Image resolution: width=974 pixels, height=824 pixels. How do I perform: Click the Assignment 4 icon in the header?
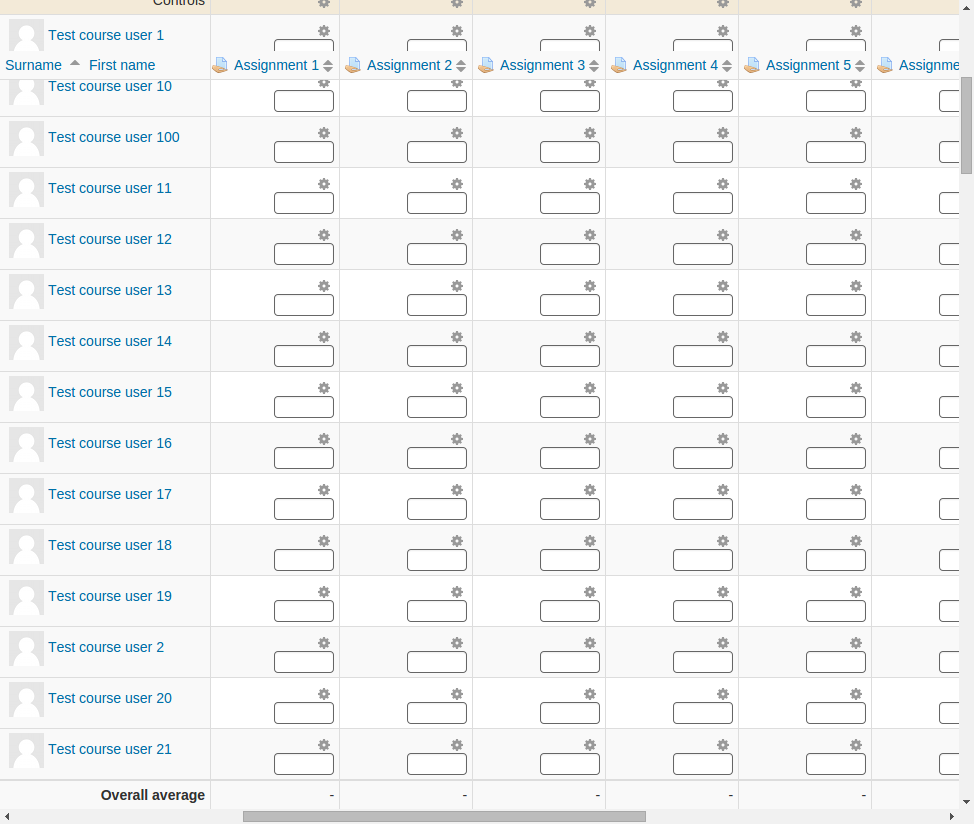(619, 65)
